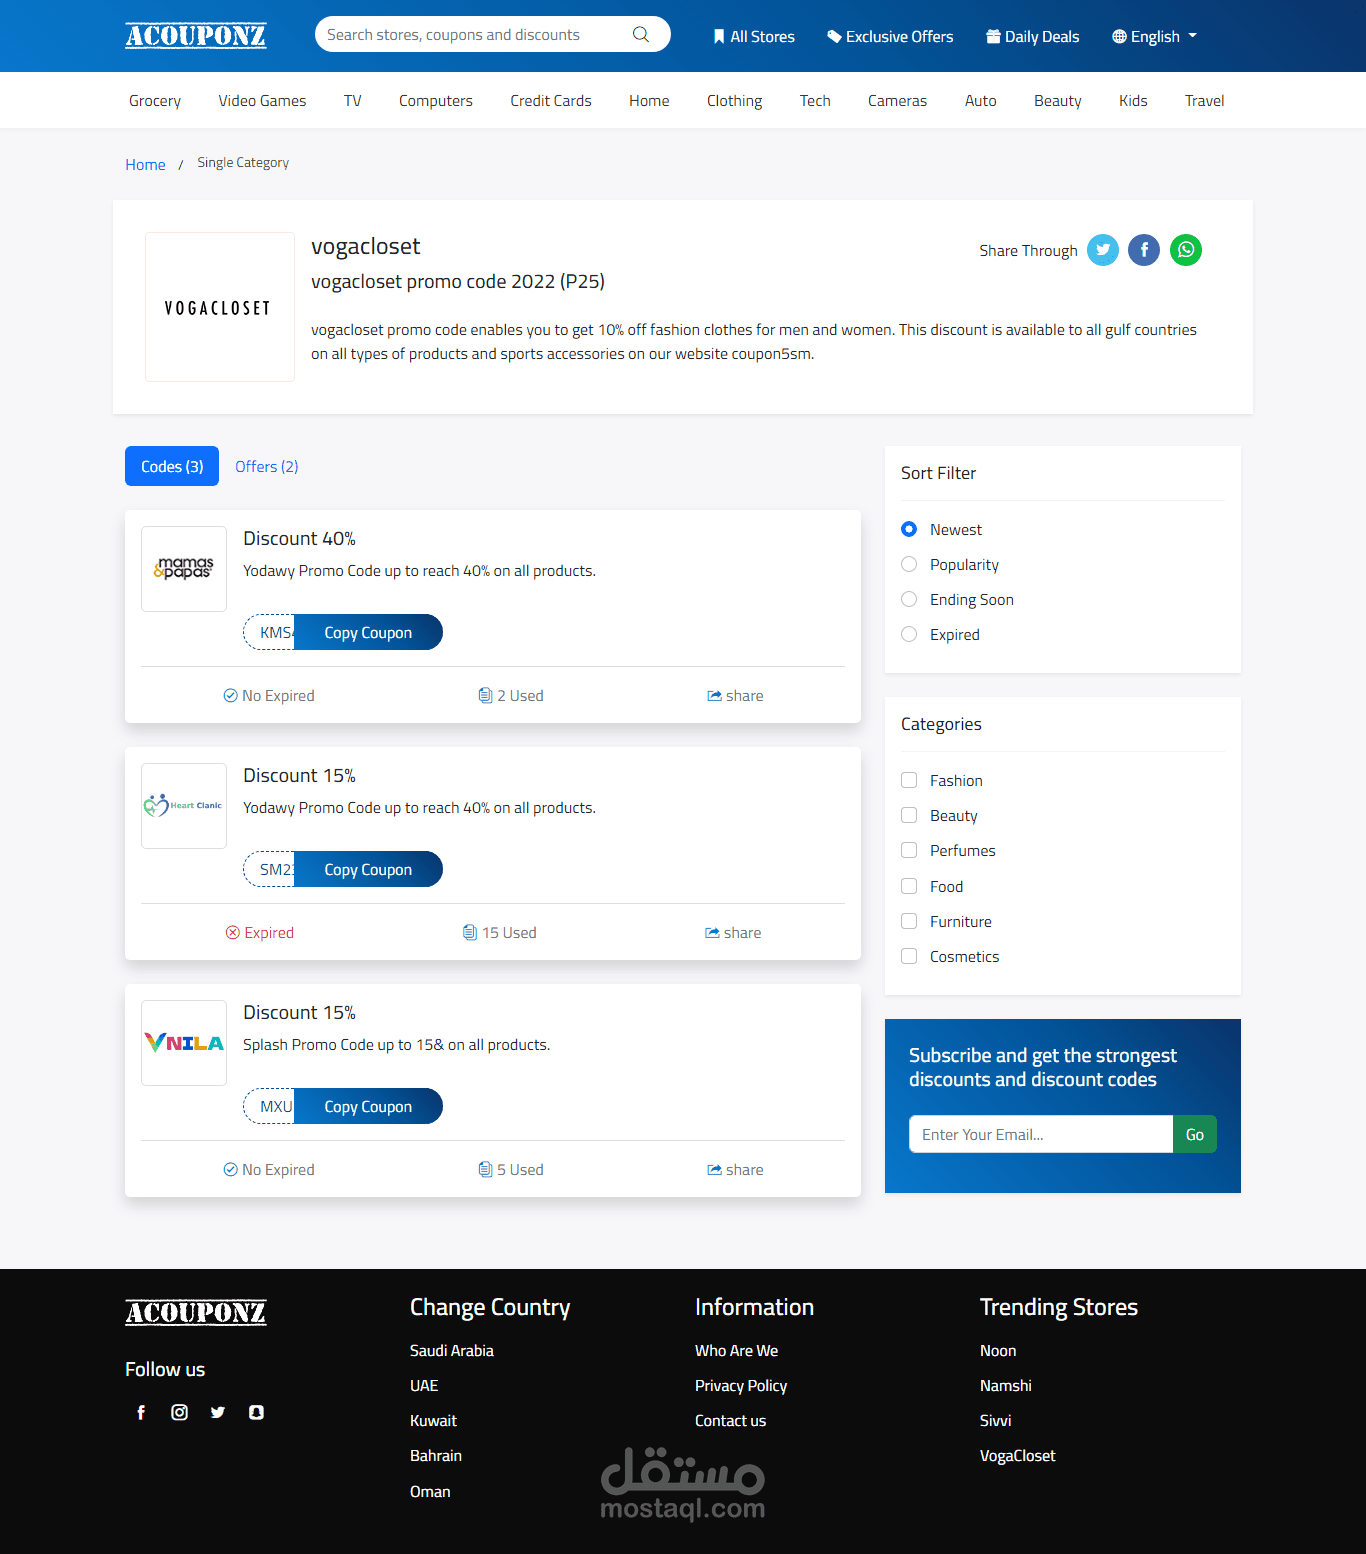Open All Stores bookmark link

tap(754, 37)
